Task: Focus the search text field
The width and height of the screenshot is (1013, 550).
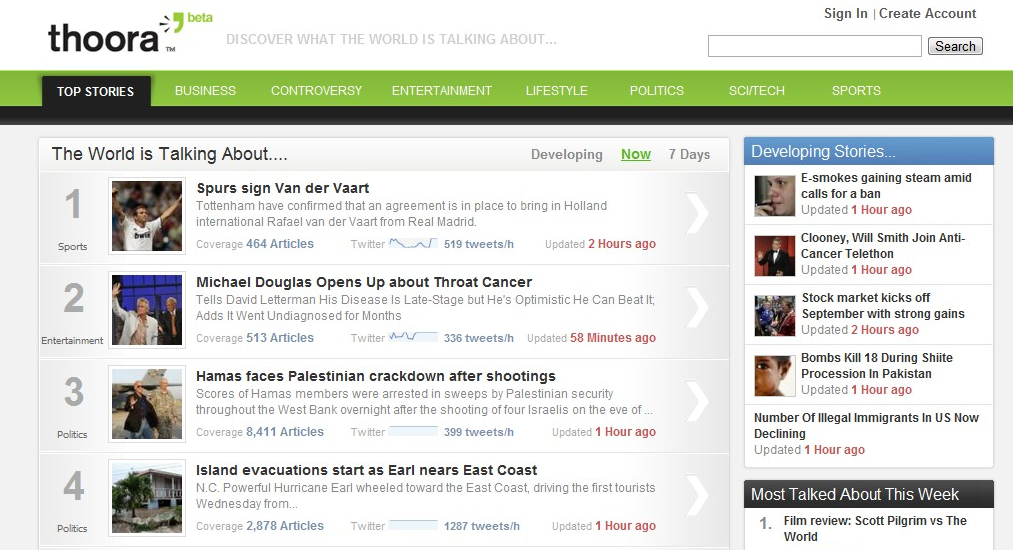Action: [x=815, y=46]
